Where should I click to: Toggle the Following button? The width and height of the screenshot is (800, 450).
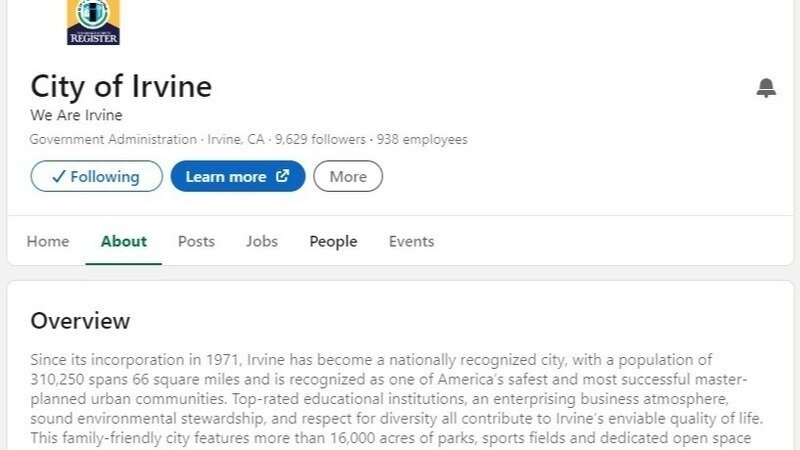(96, 177)
